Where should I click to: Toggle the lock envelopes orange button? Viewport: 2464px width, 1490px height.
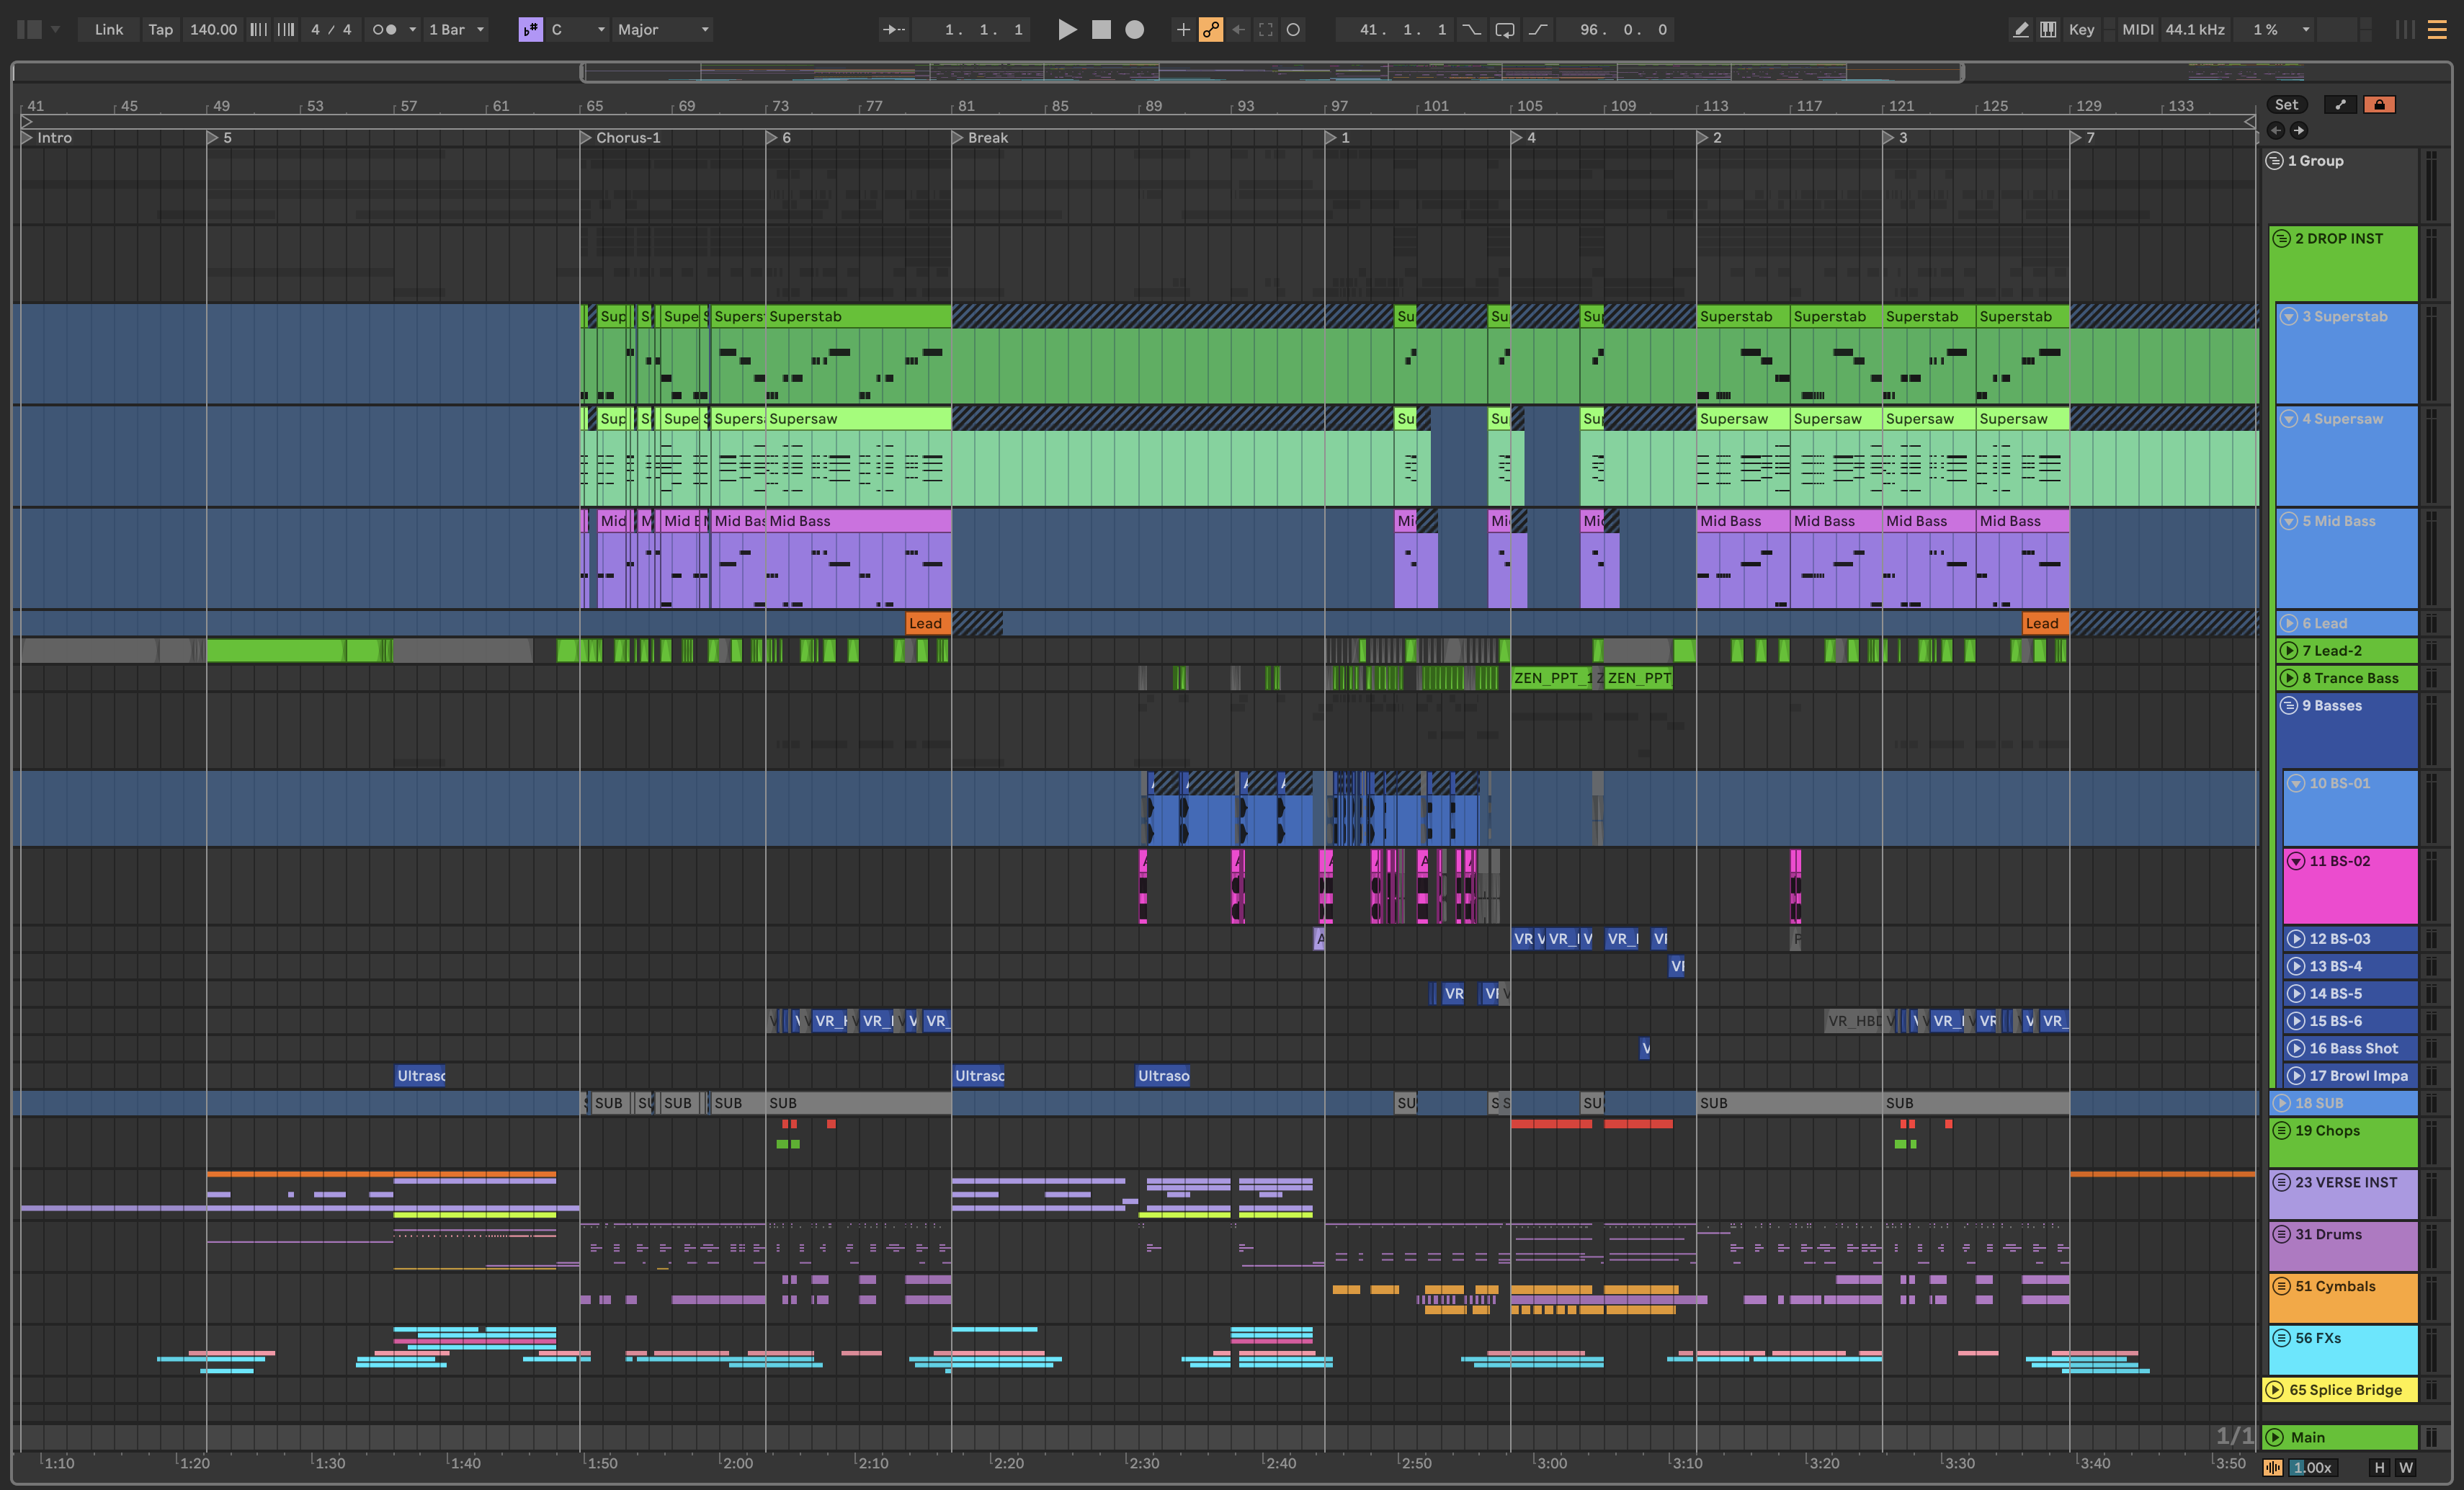2379,105
